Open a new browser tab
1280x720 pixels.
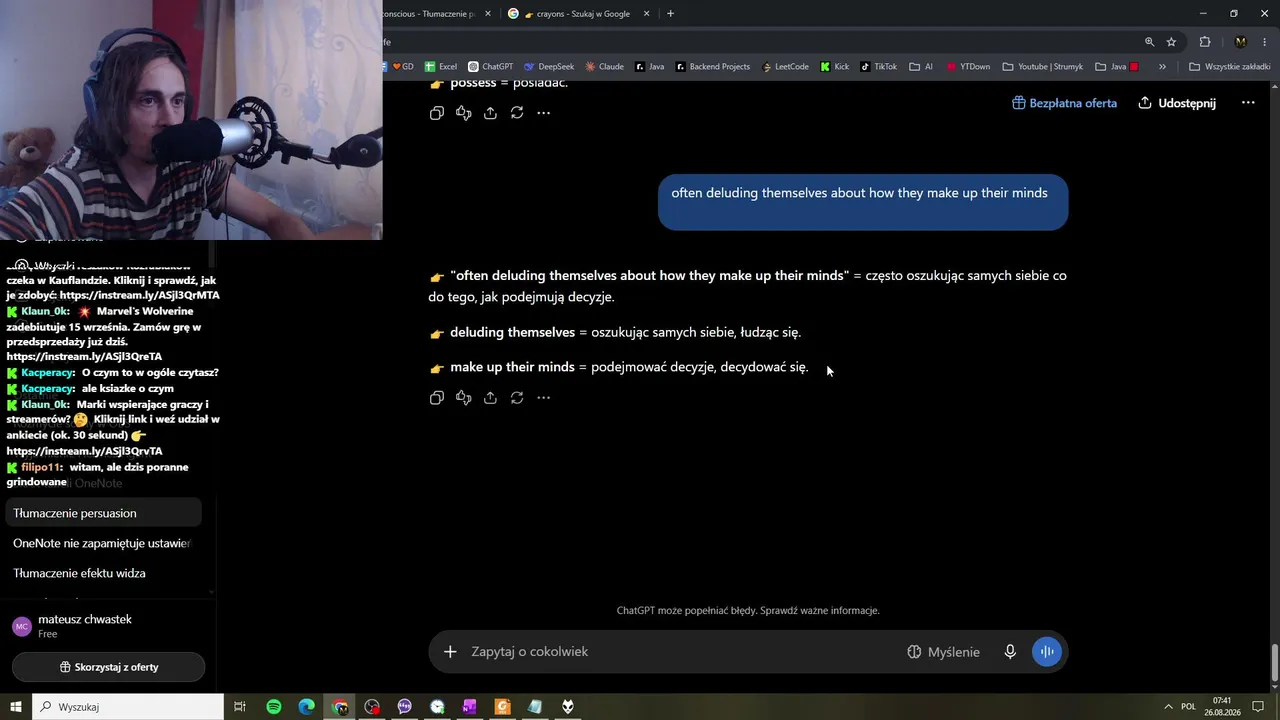(x=670, y=14)
